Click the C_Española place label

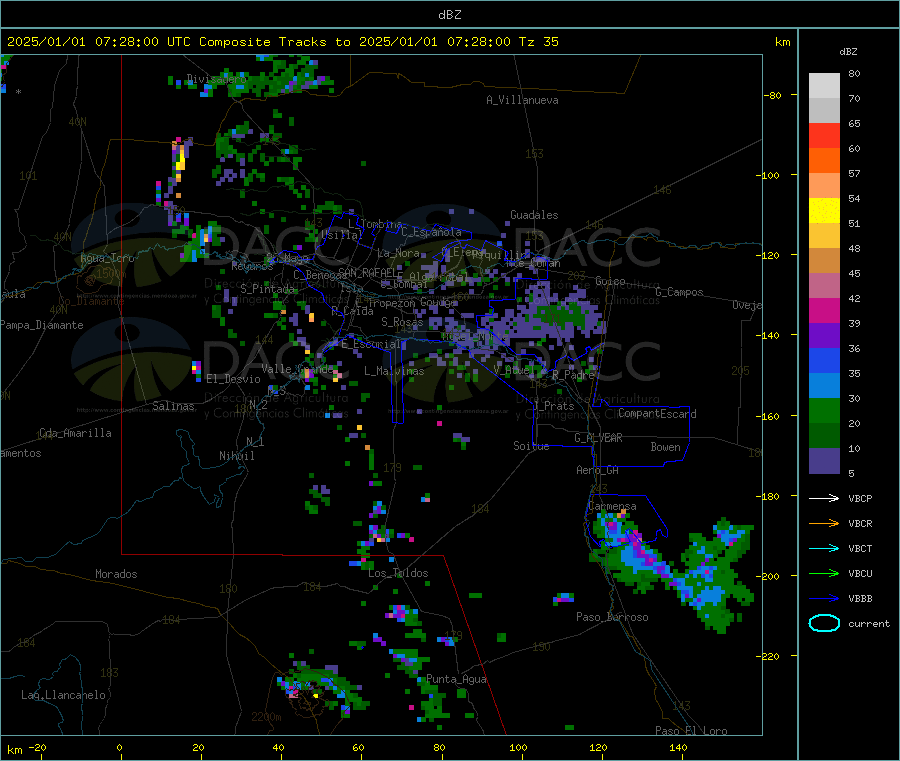[431, 232]
